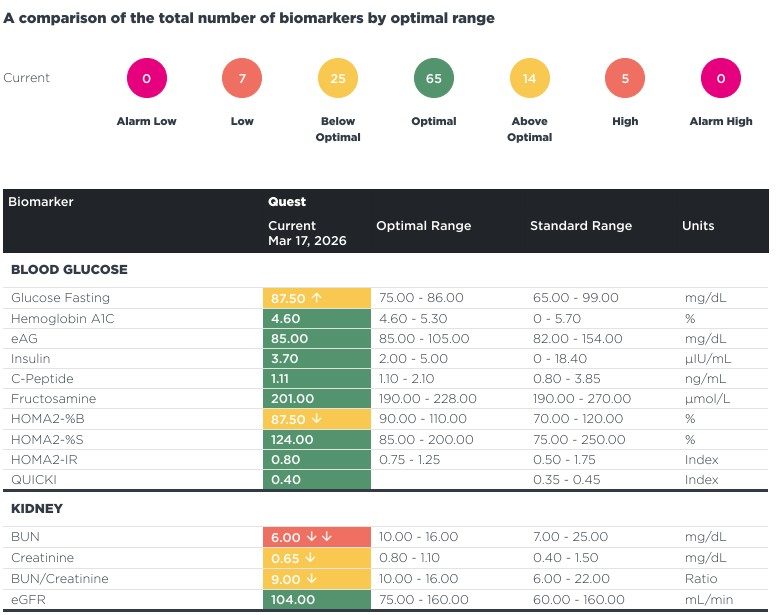Viewport: 781px width, 615px height.
Task: Click the QUICKI standard range 0.35 - 0.45
Action: coord(567,480)
